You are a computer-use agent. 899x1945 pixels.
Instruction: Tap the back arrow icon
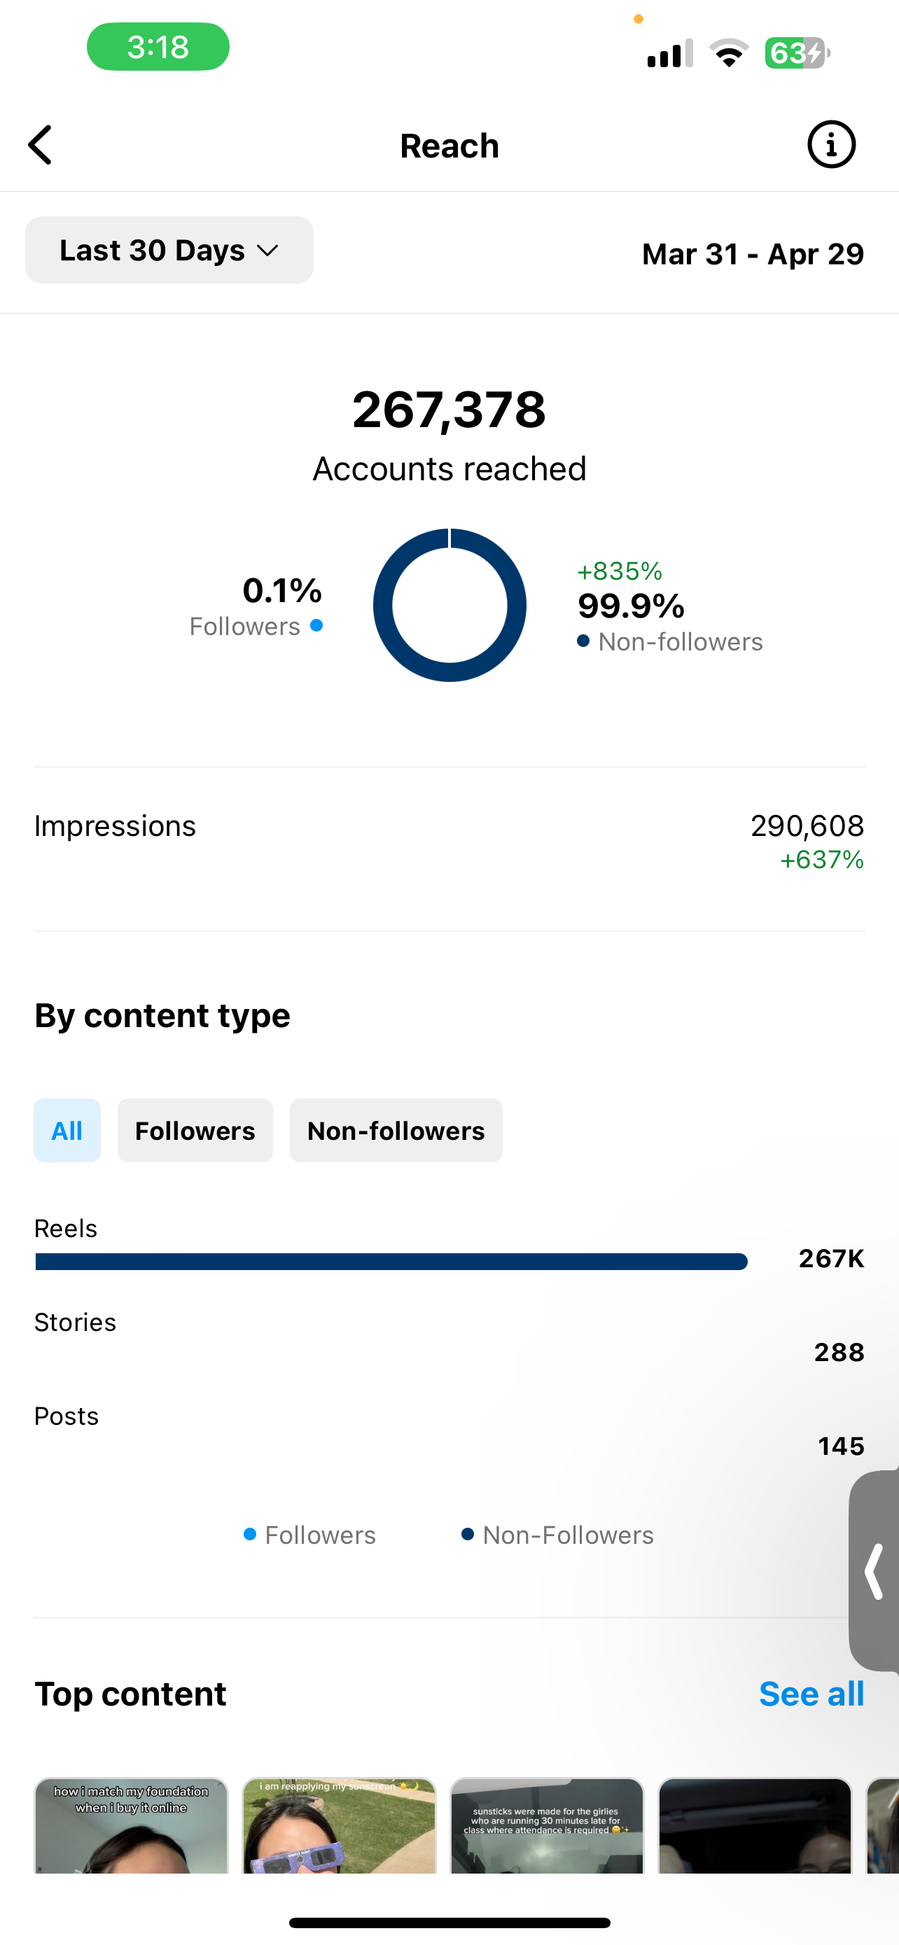[40, 145]
